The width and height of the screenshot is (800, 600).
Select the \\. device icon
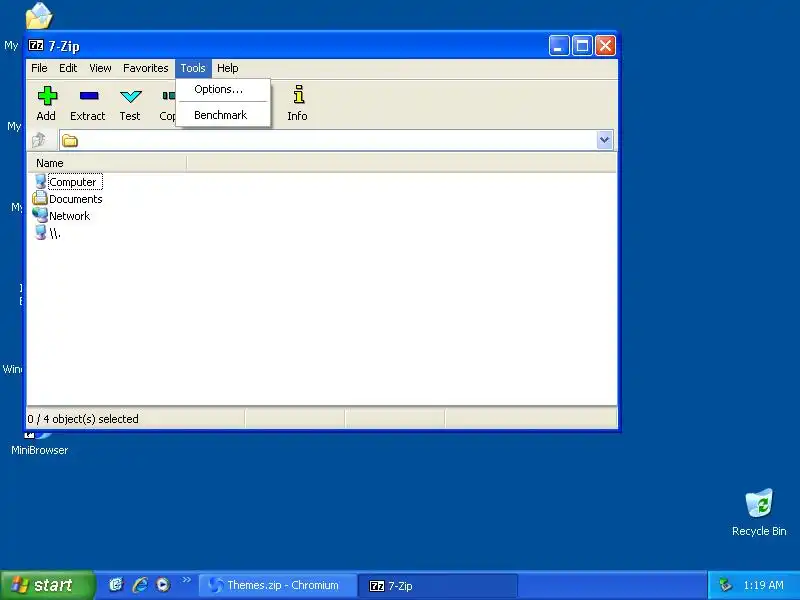[40, 232]
